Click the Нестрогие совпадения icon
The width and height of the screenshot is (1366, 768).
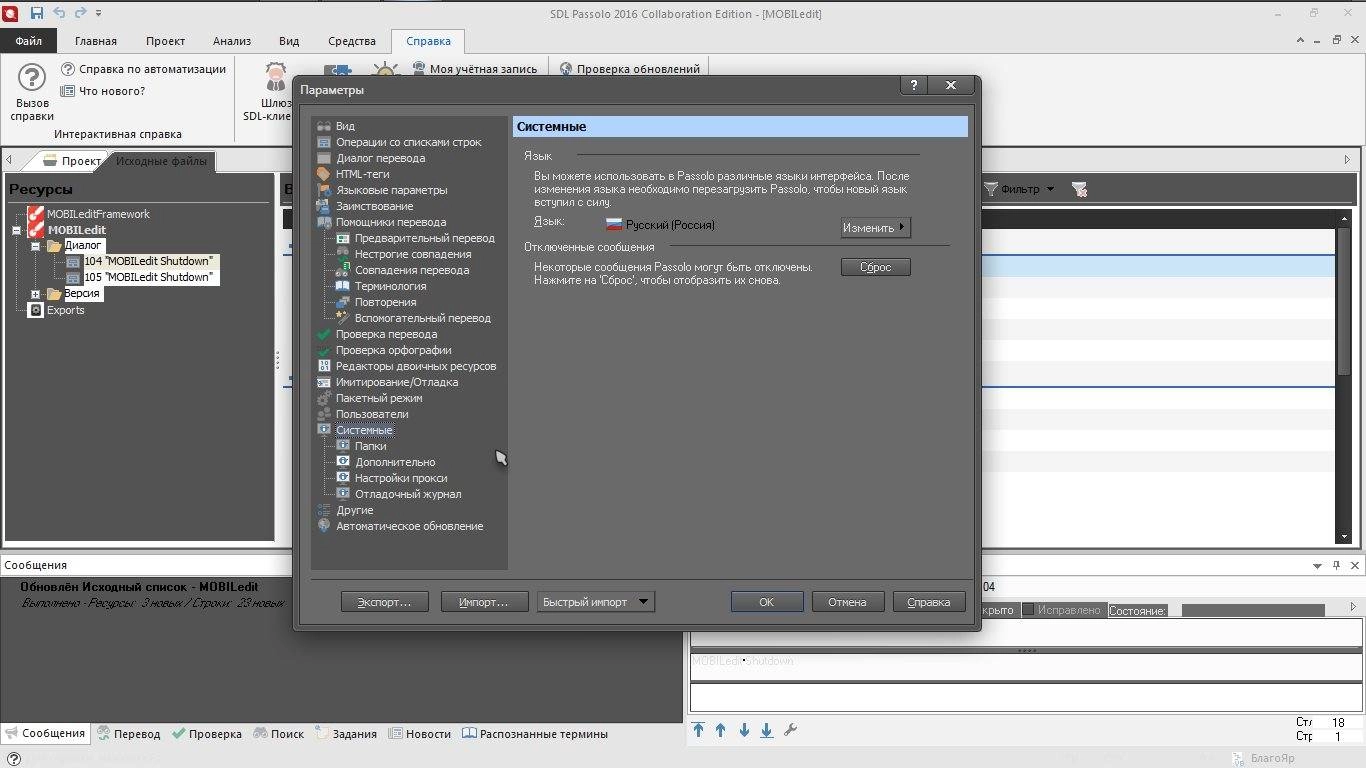click(343, 254)
